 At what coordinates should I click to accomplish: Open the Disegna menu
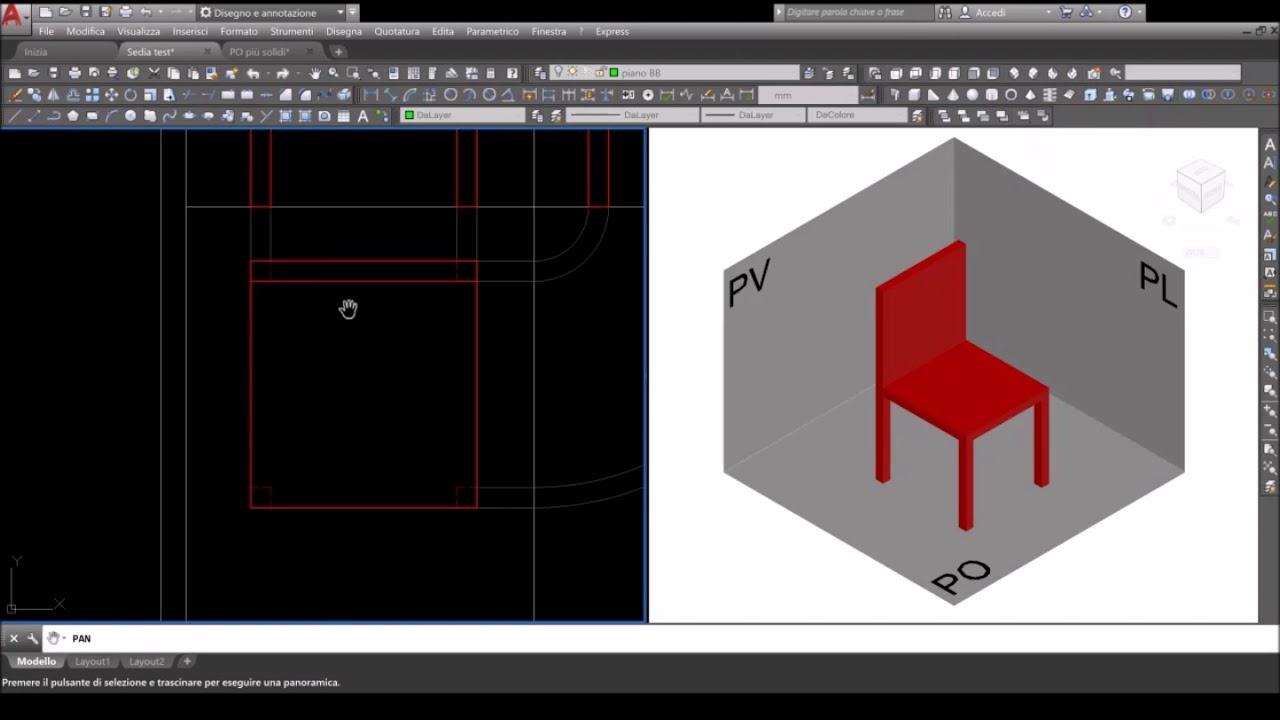(344, 31)
